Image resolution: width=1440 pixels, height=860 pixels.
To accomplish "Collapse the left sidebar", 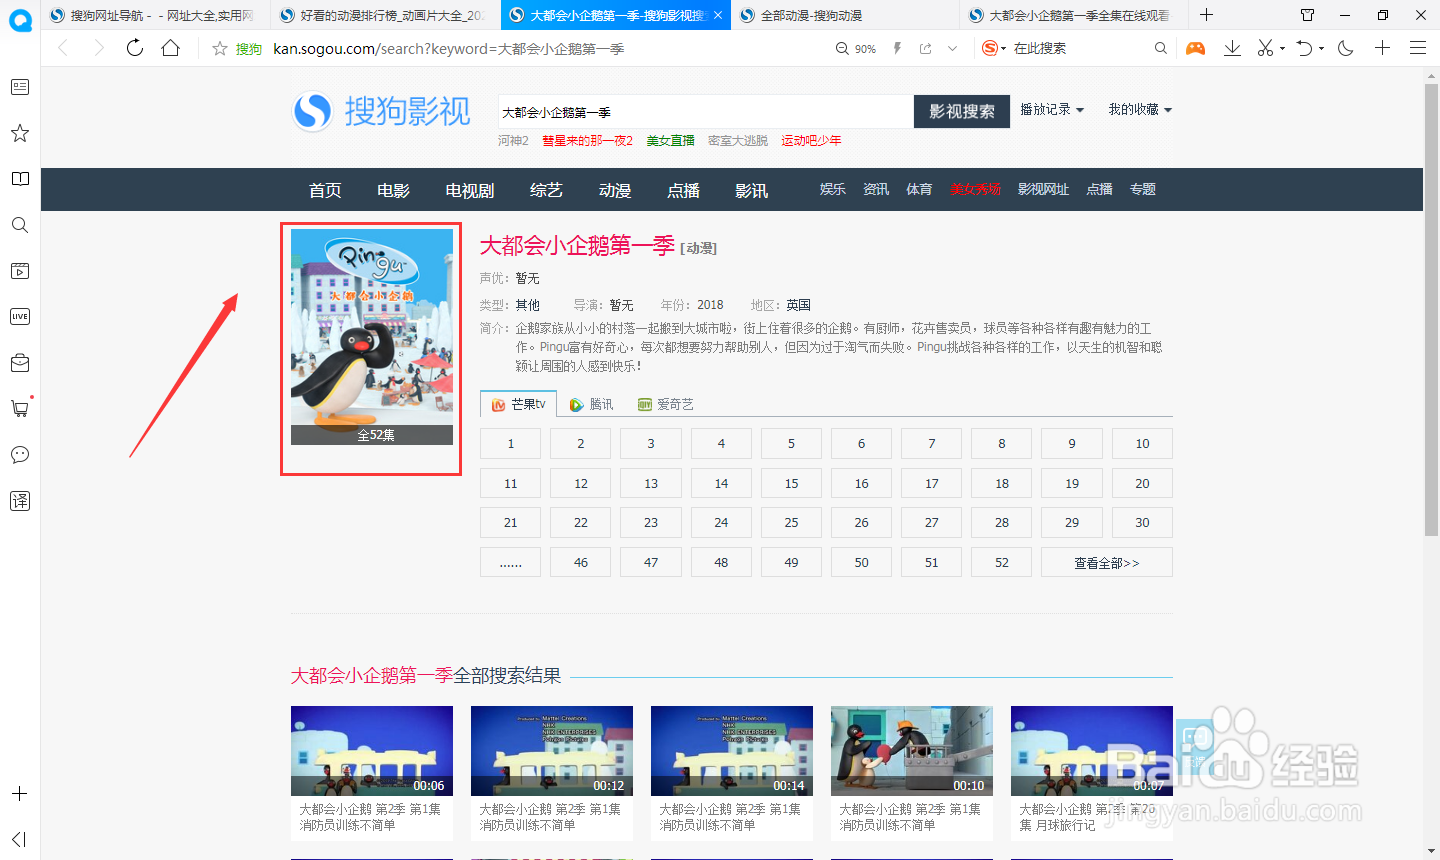I will (x=19, y=839).
